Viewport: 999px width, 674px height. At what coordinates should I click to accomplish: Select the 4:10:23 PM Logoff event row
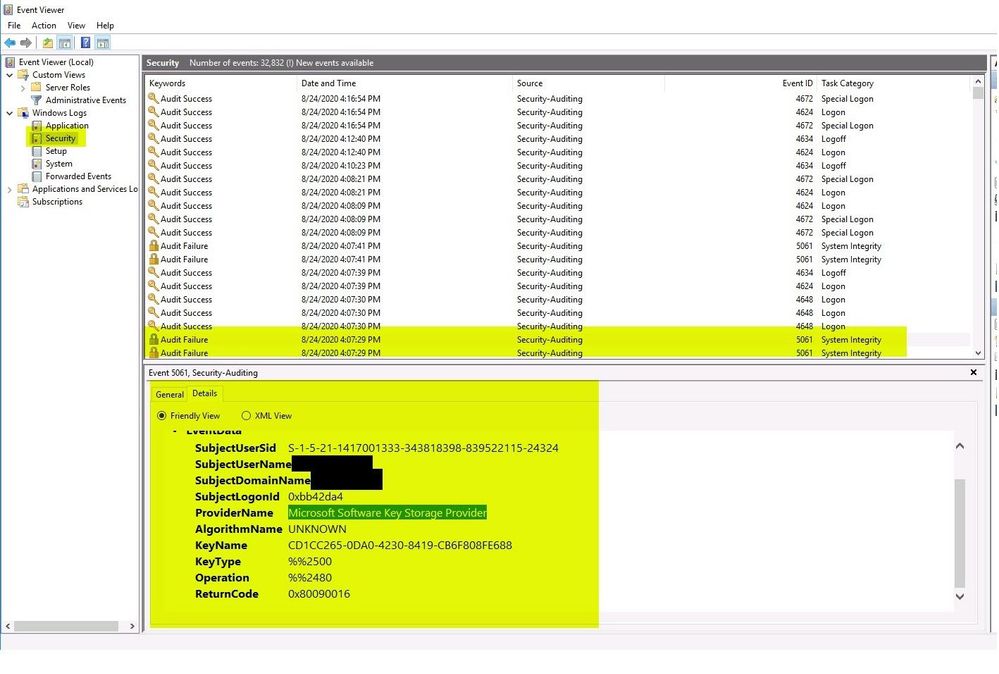coord(557,166)
